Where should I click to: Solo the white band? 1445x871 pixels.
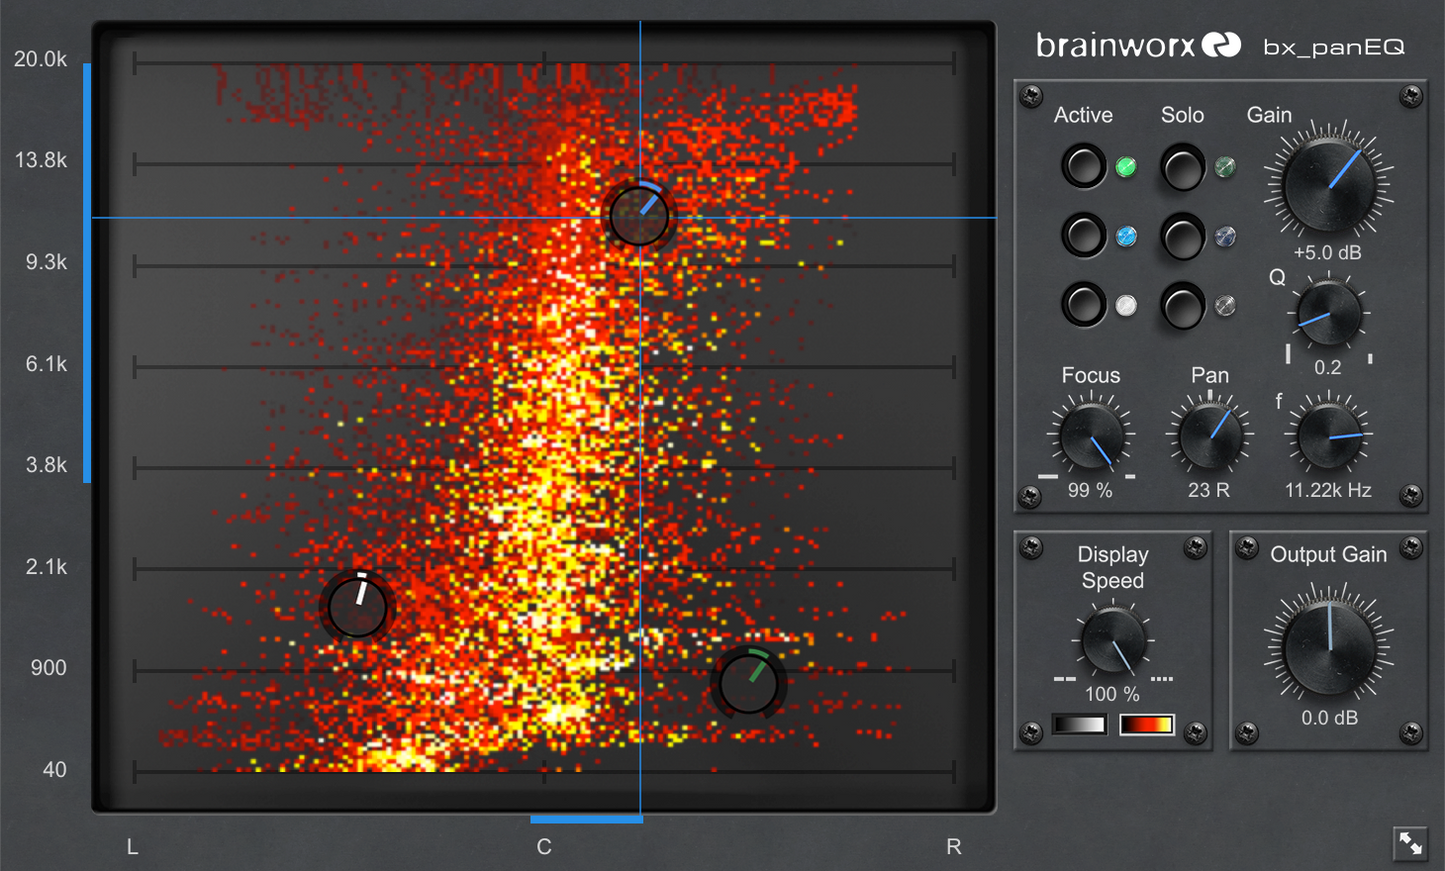click(x=1183, y=305)
